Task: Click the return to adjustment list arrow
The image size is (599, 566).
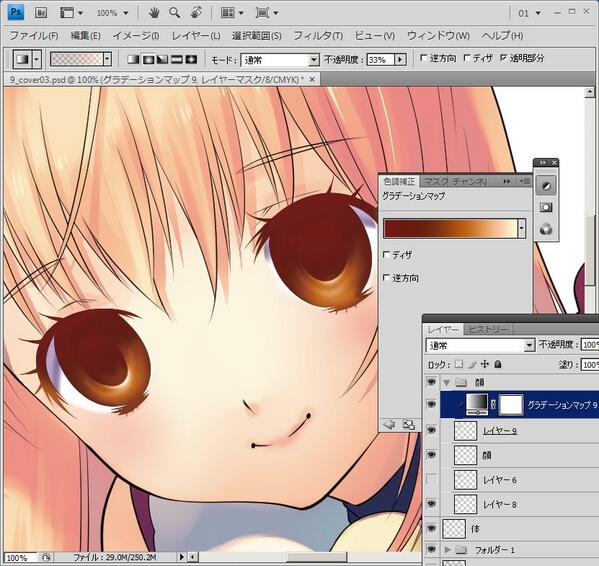Action: coord(389,424)
